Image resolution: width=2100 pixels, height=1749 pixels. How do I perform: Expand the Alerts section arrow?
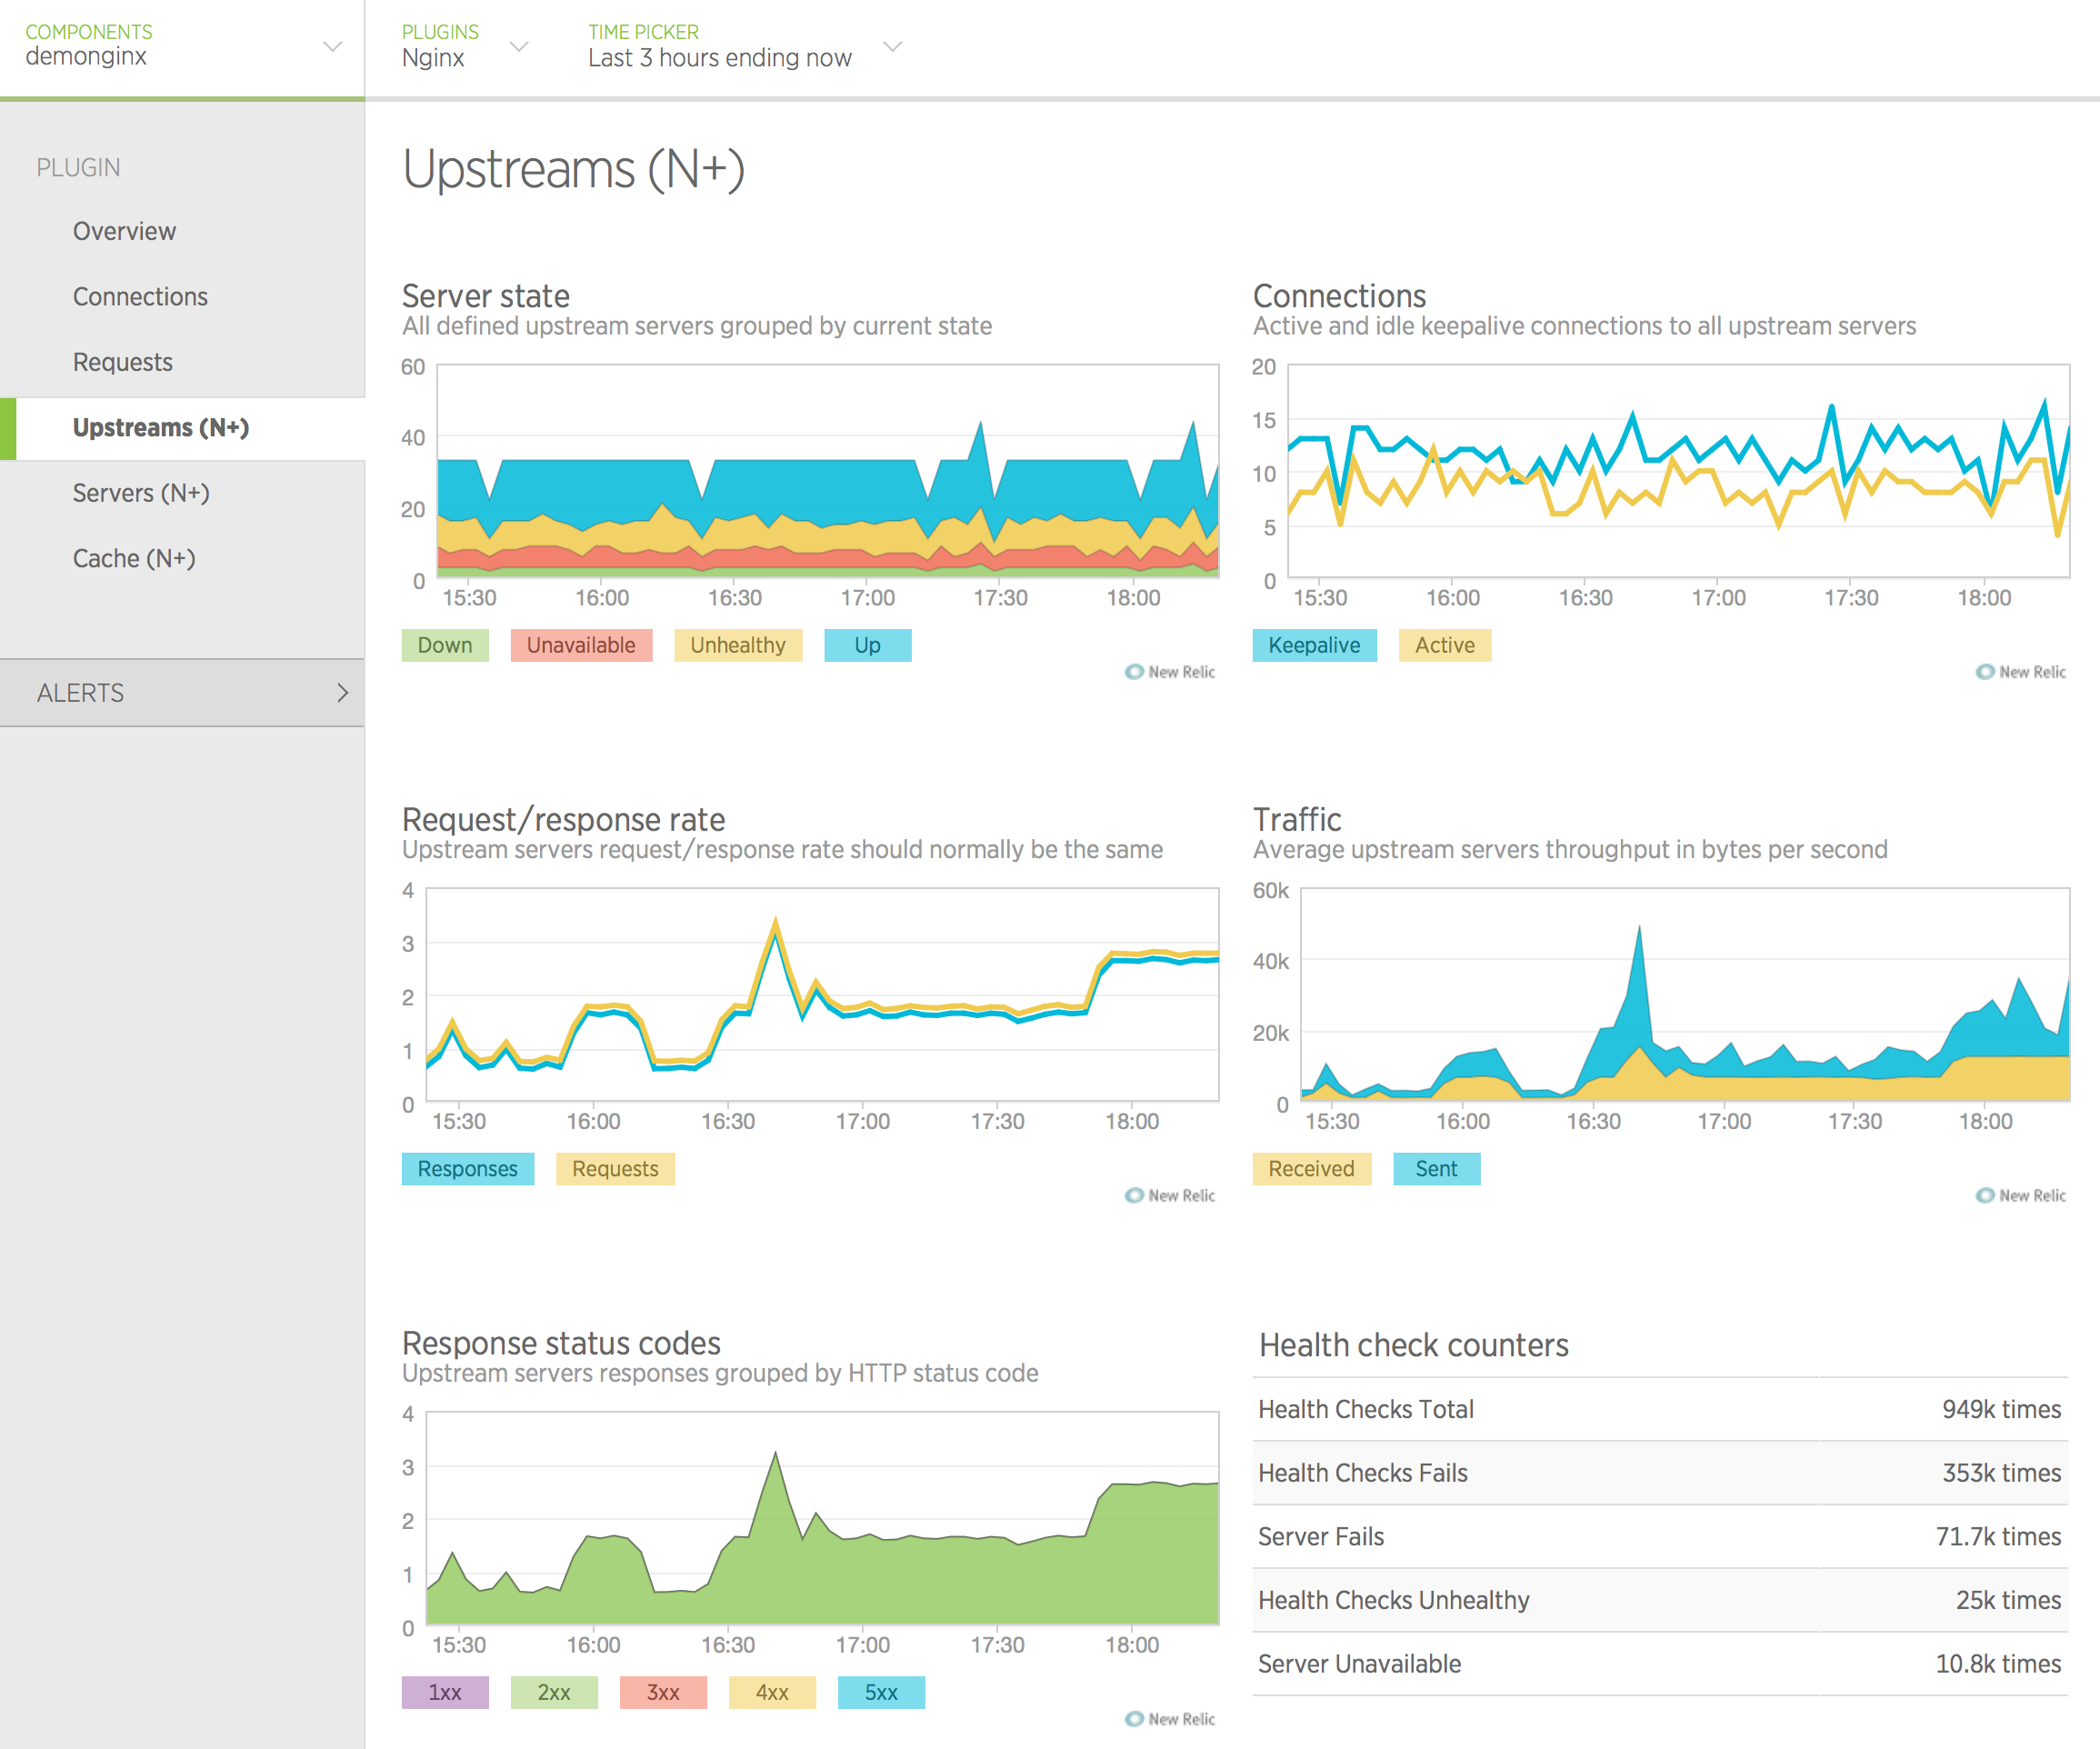coord(342,693)
